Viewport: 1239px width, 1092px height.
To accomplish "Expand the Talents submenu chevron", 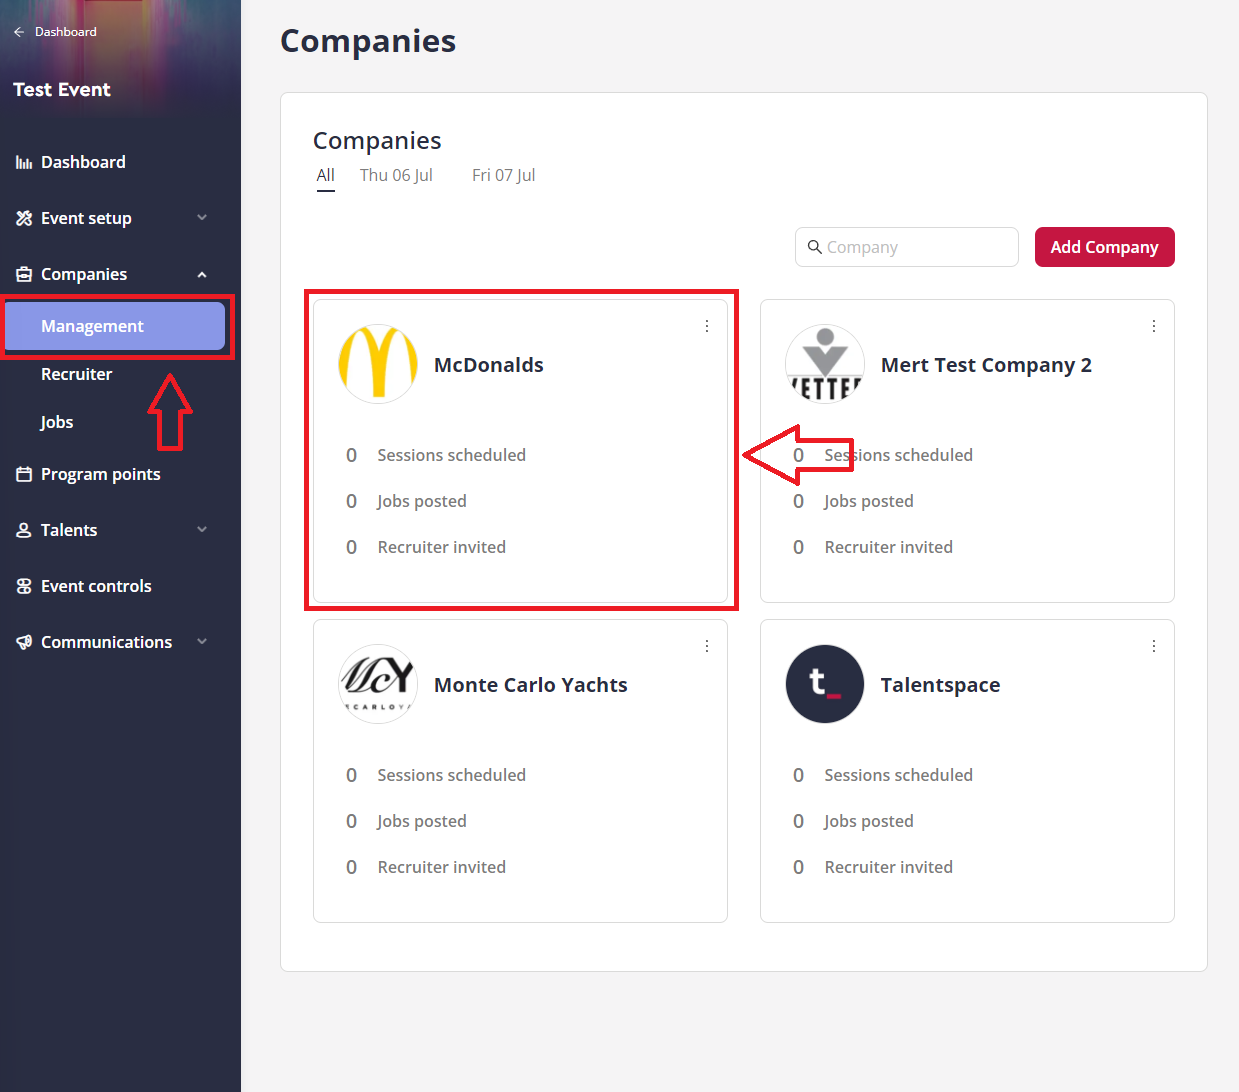I will point(202,530).
